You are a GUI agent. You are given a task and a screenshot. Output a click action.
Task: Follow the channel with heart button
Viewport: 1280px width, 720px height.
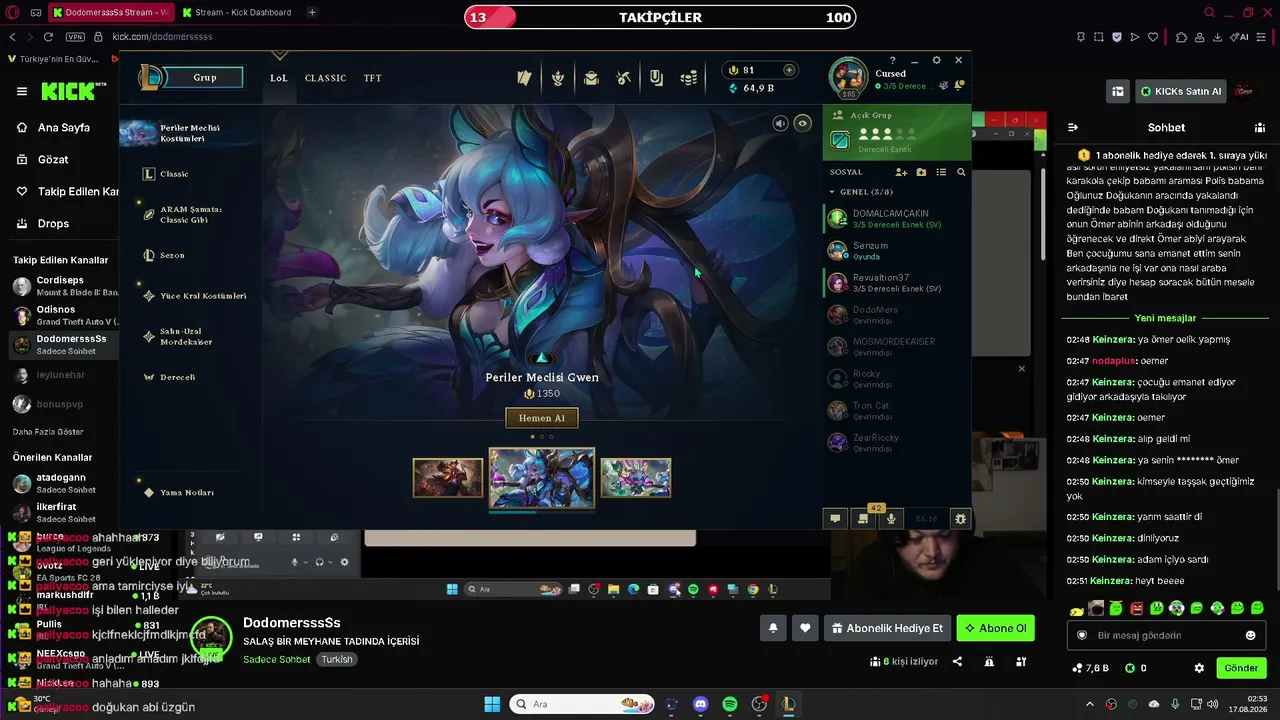pos(805,628)
